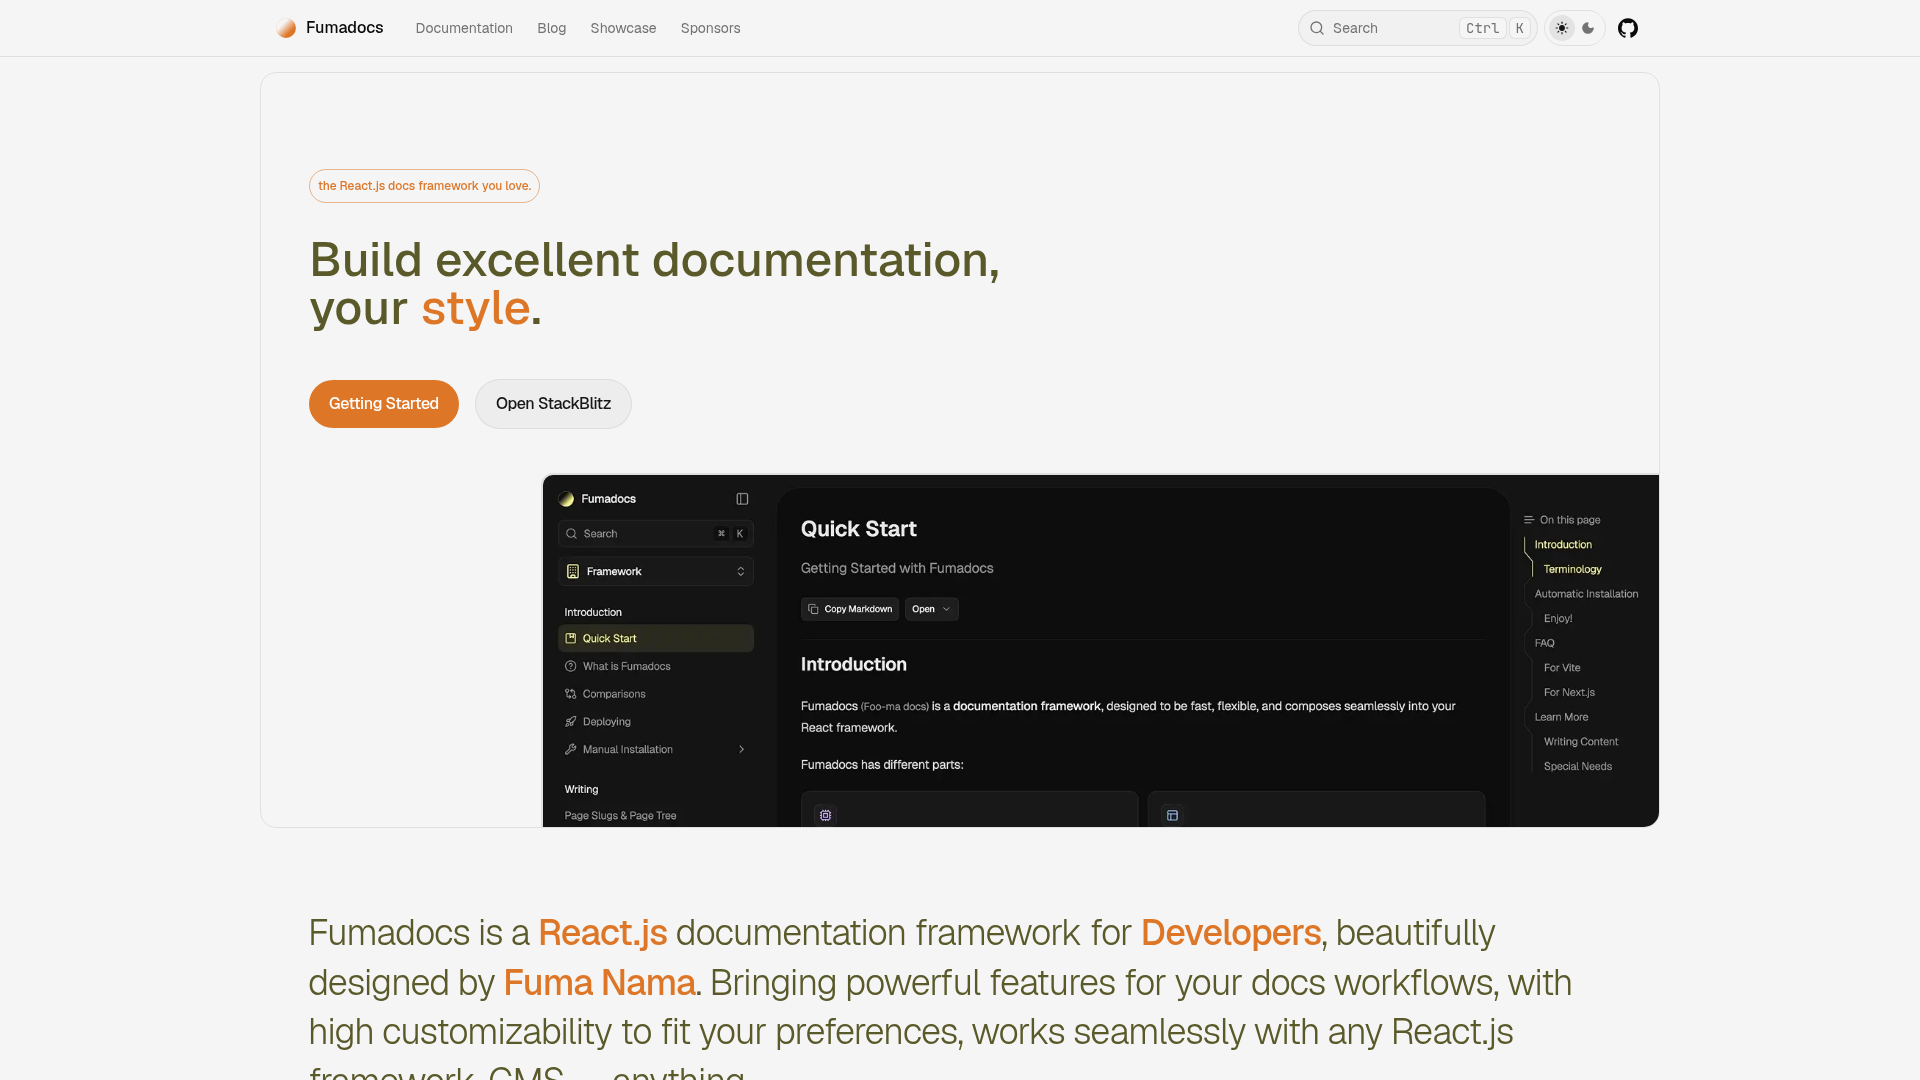Open the Framework dropdown selector

click(655, 572)
